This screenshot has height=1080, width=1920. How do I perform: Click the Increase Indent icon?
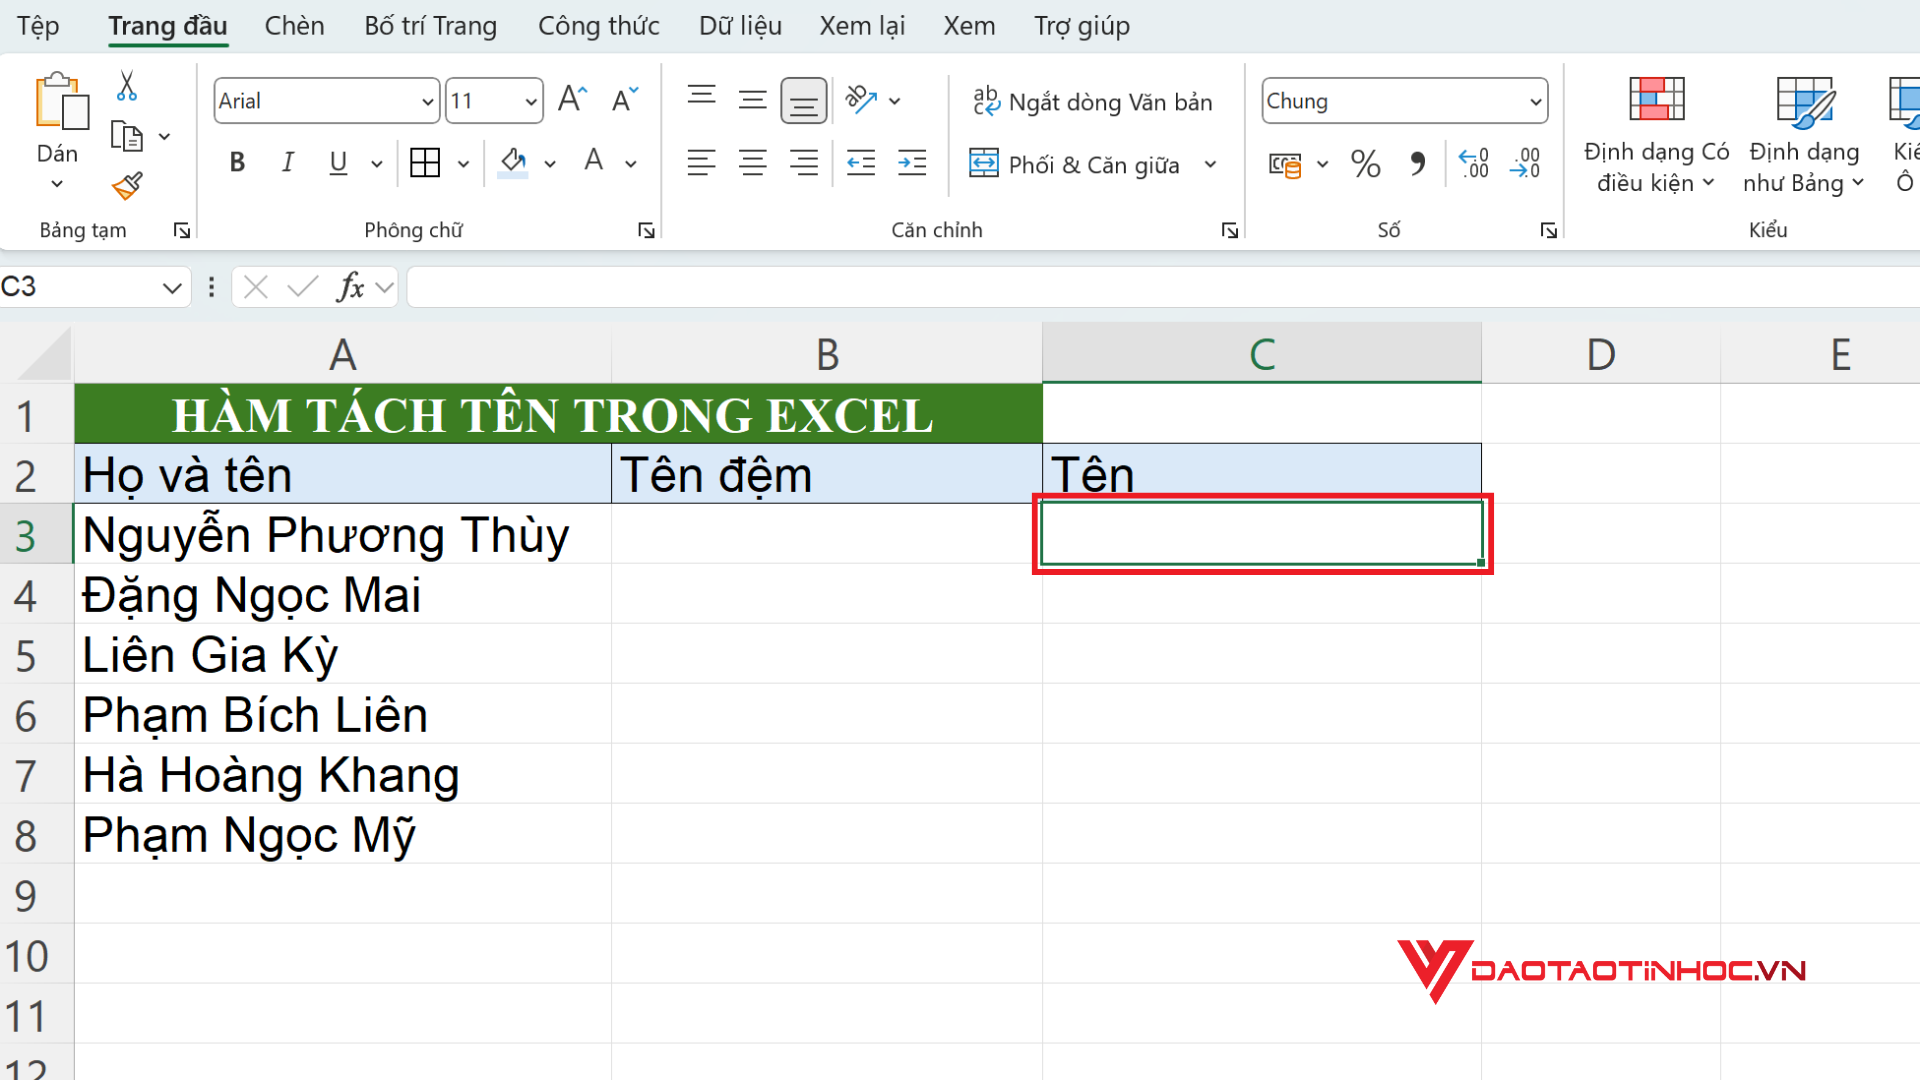(912, 163)
